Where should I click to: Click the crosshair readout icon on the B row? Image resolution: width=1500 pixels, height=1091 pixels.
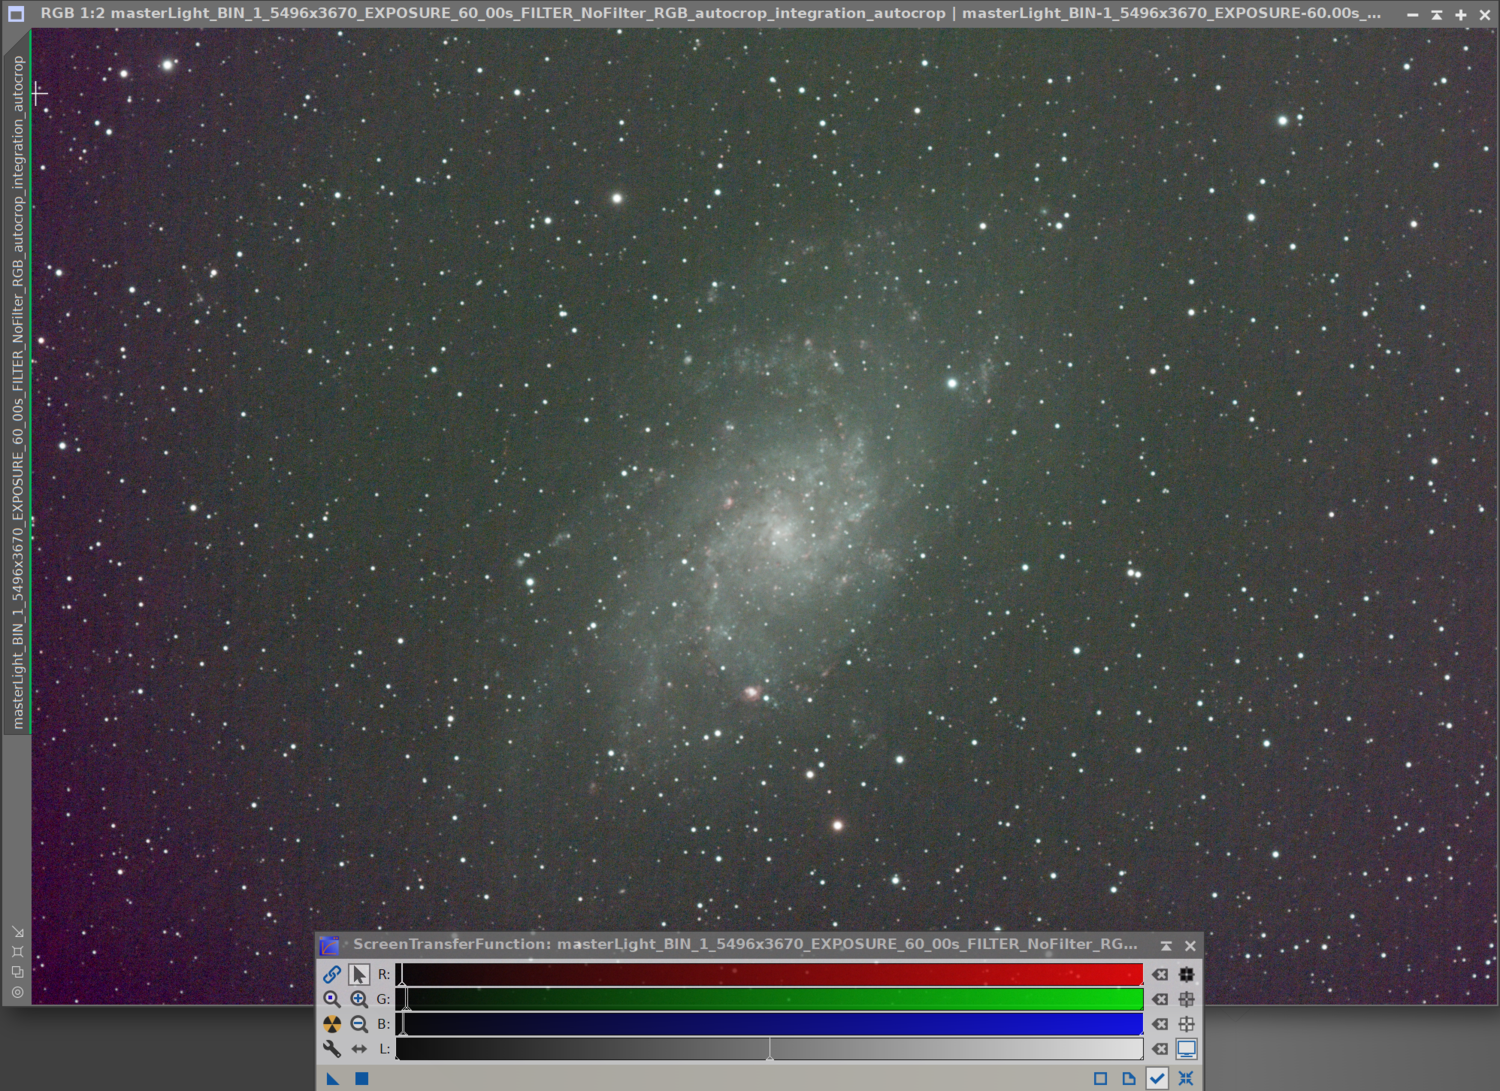pos(1187,1024)
